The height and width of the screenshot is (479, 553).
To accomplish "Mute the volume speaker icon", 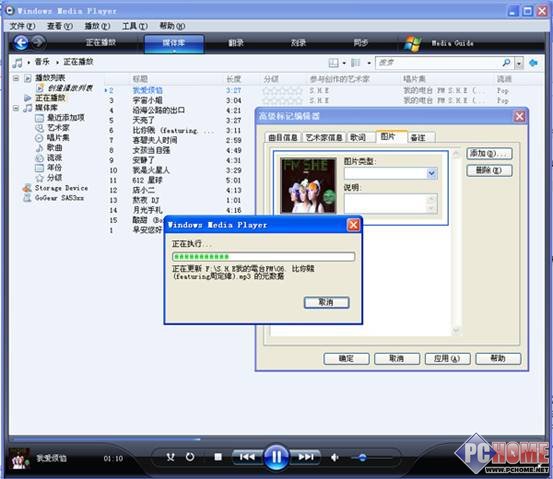I will [x=335, y=457].
